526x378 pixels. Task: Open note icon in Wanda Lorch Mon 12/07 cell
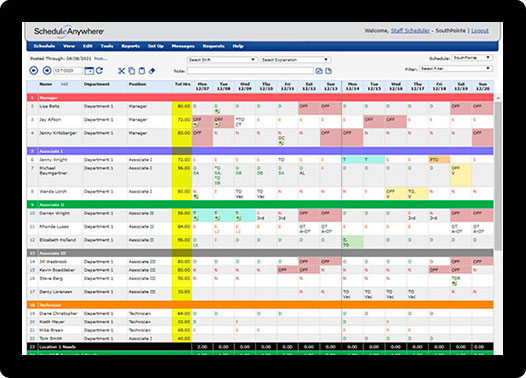click(x=196, y=197)
